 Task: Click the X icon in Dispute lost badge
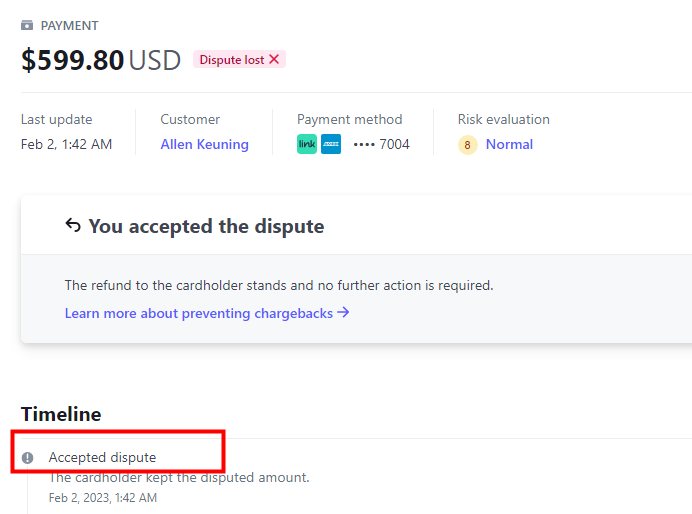tap(274, 59)
